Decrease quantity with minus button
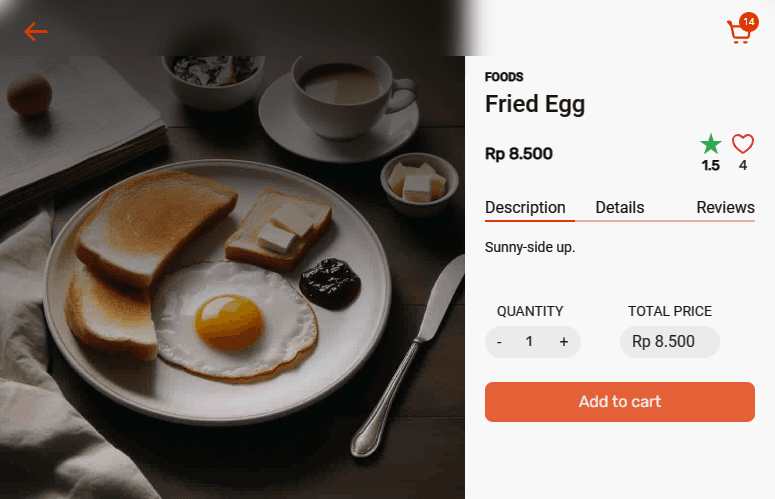Screen dimensions: 775x499 pos(499,342)
